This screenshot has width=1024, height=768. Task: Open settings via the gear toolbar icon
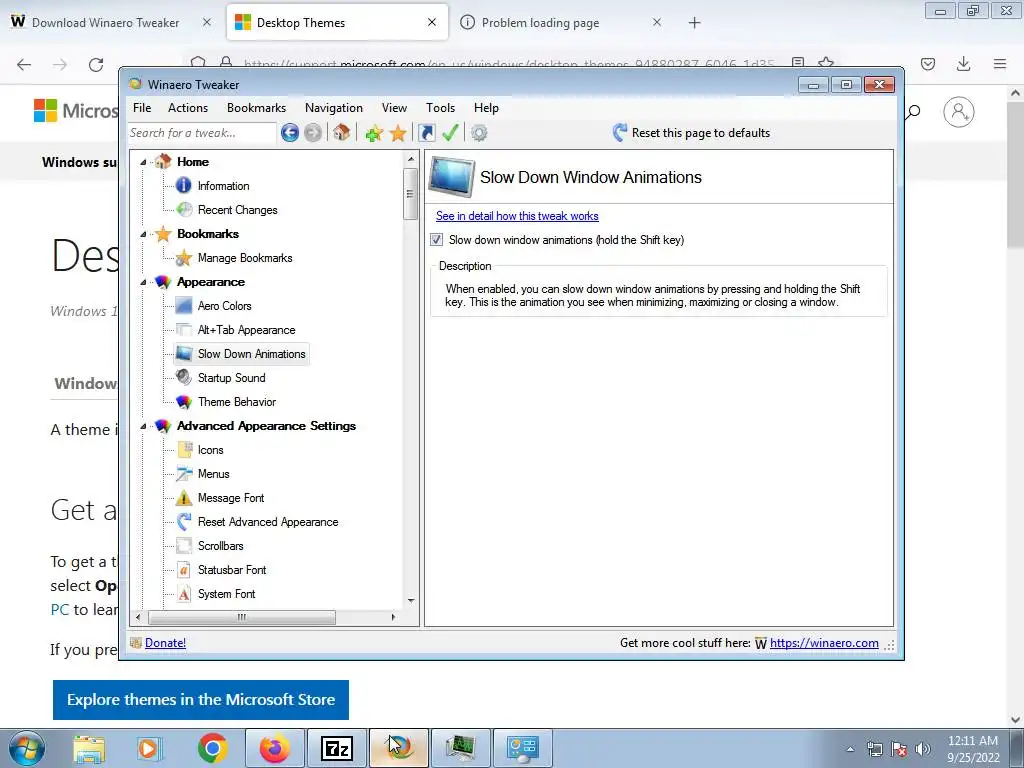pyautogui.click(x=479, y=133)
